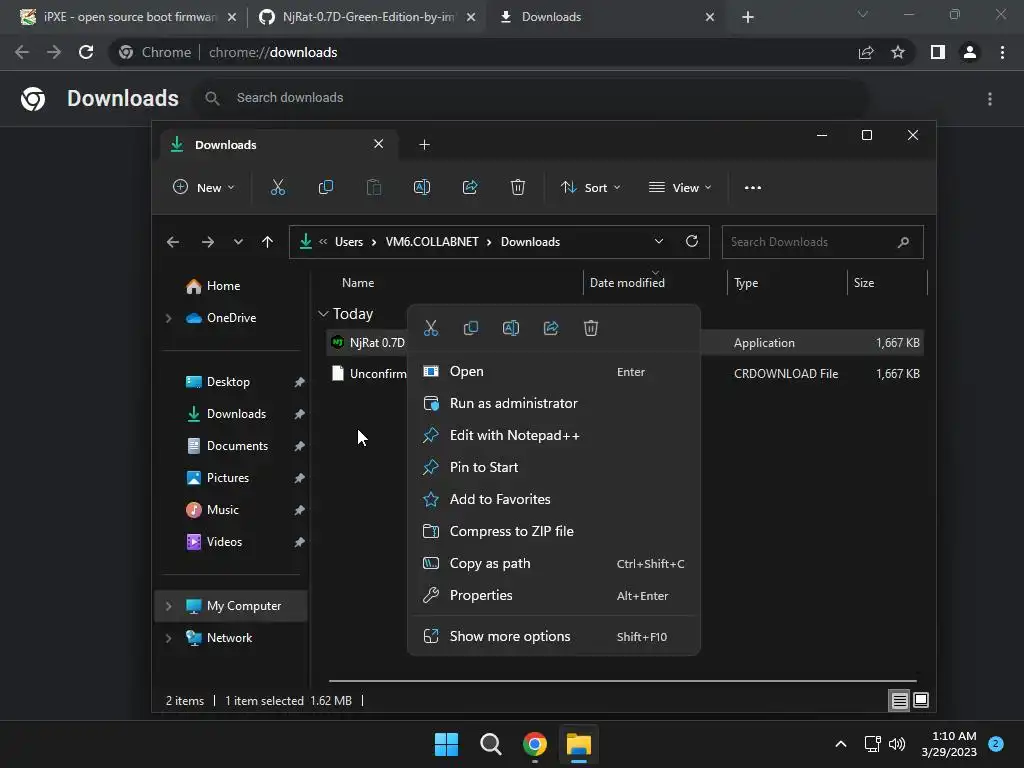Show hidden system tray icons
The image size is (1024, 768).
coord(841,744)
